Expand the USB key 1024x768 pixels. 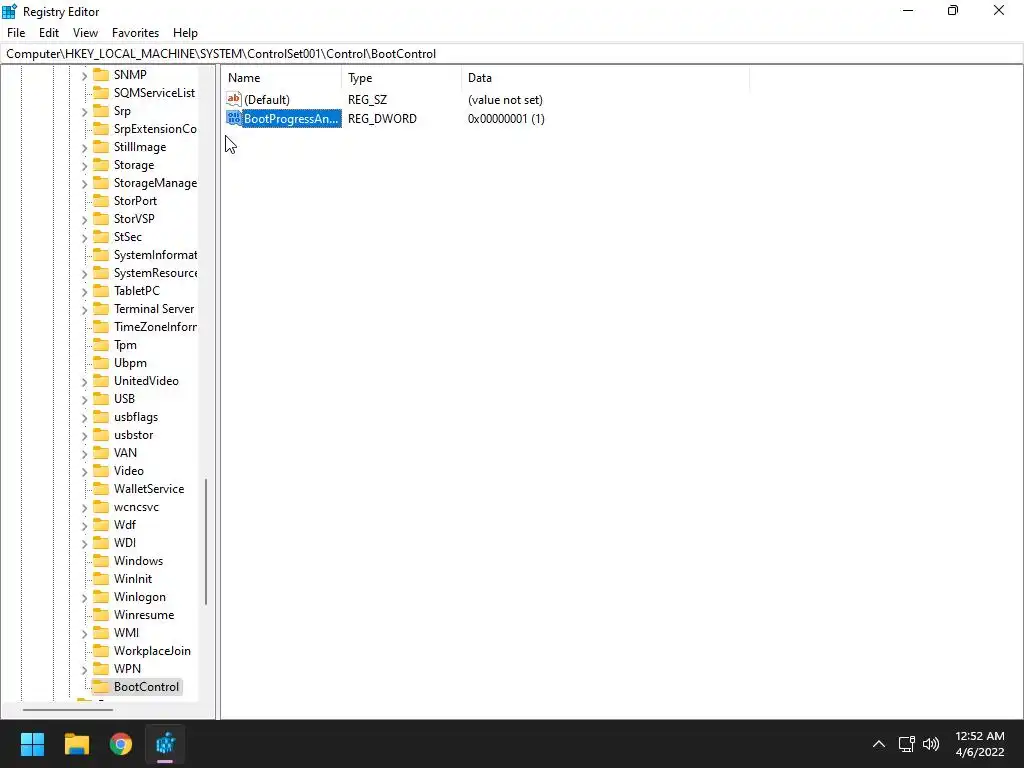(x=84, y=400)
